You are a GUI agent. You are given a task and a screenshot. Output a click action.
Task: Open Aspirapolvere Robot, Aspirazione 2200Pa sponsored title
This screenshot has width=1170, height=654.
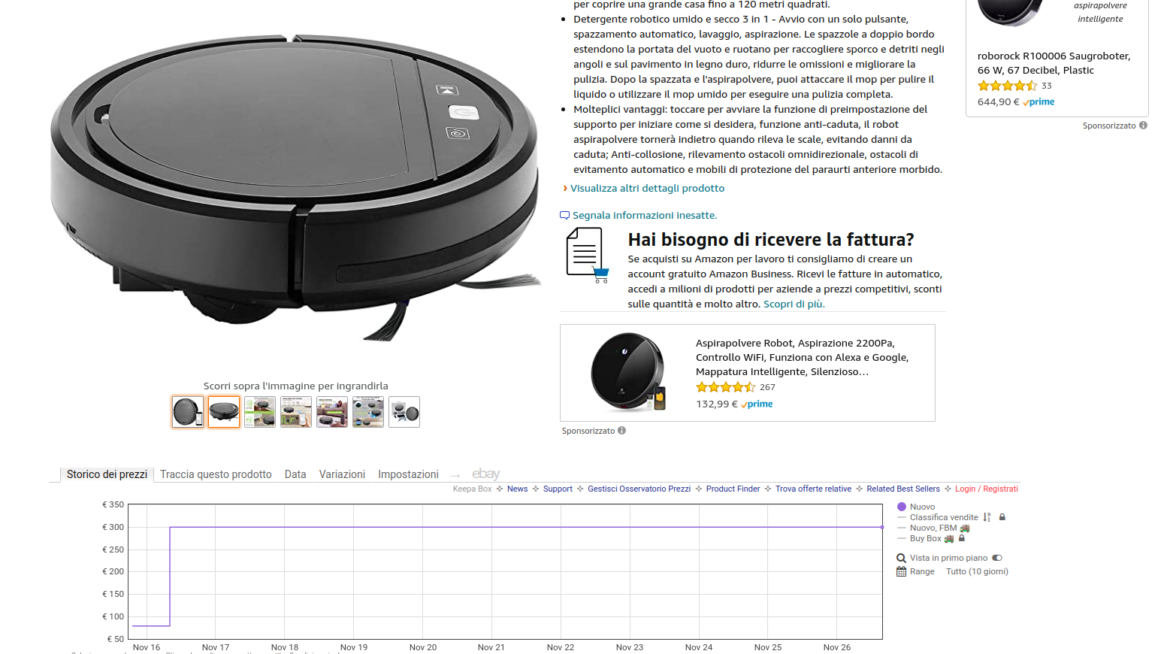pyautogui.click(x=802, y=358)
